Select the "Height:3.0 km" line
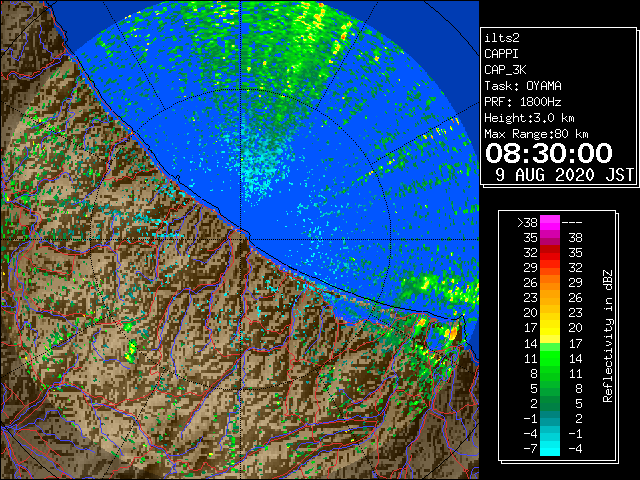Screen dimensions: 640x480 pos(529,118)
